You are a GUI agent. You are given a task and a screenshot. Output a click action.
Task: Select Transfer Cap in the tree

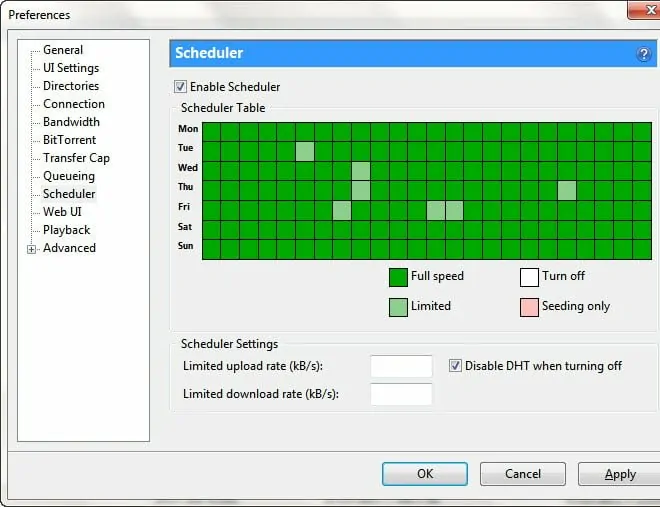pyautogui.click(x=77, y=158)
